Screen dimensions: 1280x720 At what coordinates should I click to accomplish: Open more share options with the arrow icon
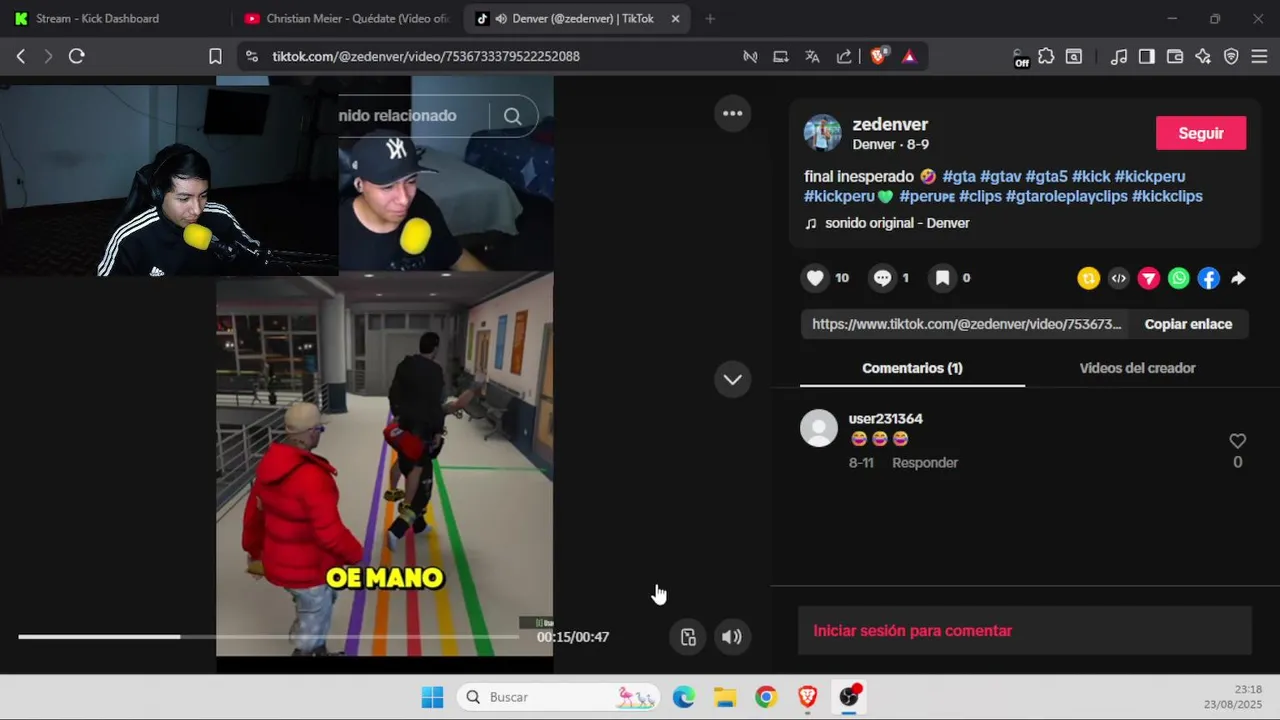click(x=1238, y=279)
